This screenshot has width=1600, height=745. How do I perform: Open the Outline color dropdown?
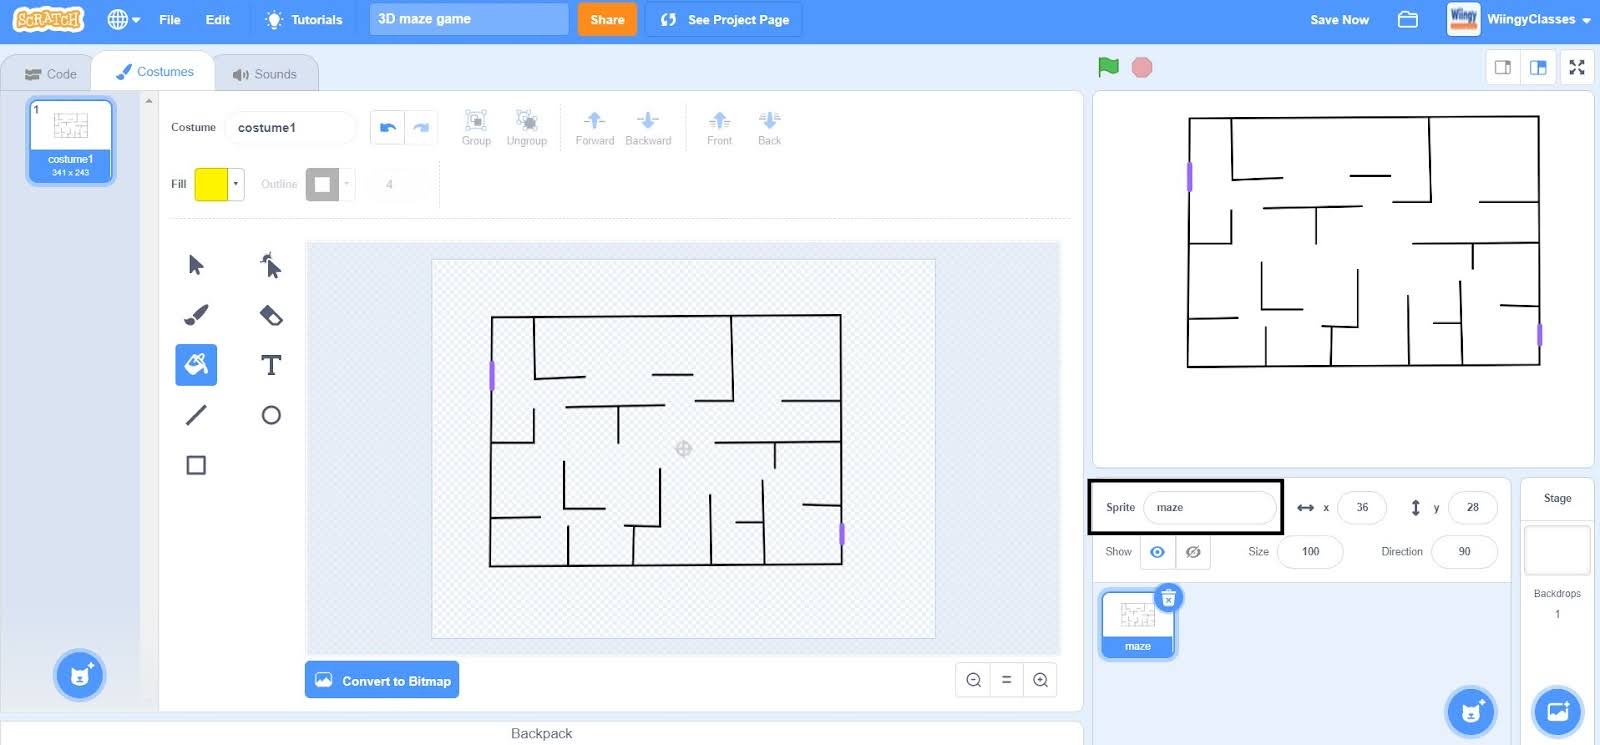[x=347, y=184]
